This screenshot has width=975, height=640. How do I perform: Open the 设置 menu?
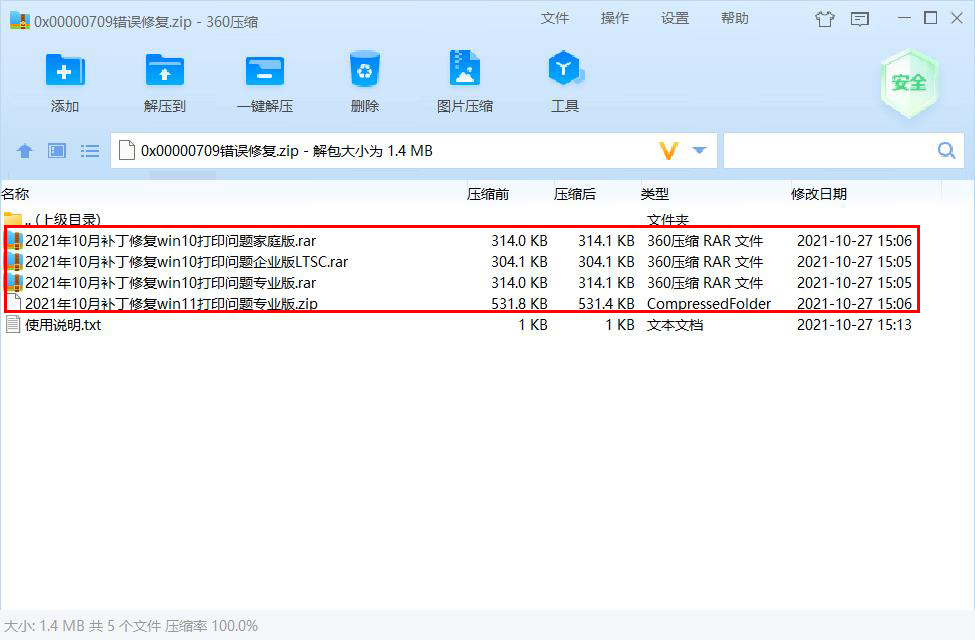(x=675, y=19)
